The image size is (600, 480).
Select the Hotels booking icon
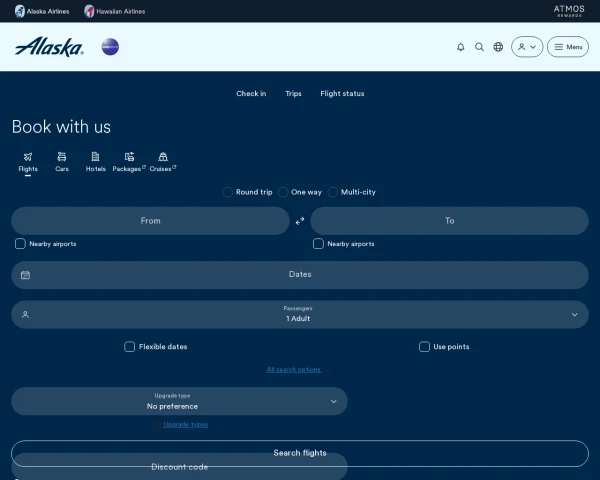[x=95, y=161]
